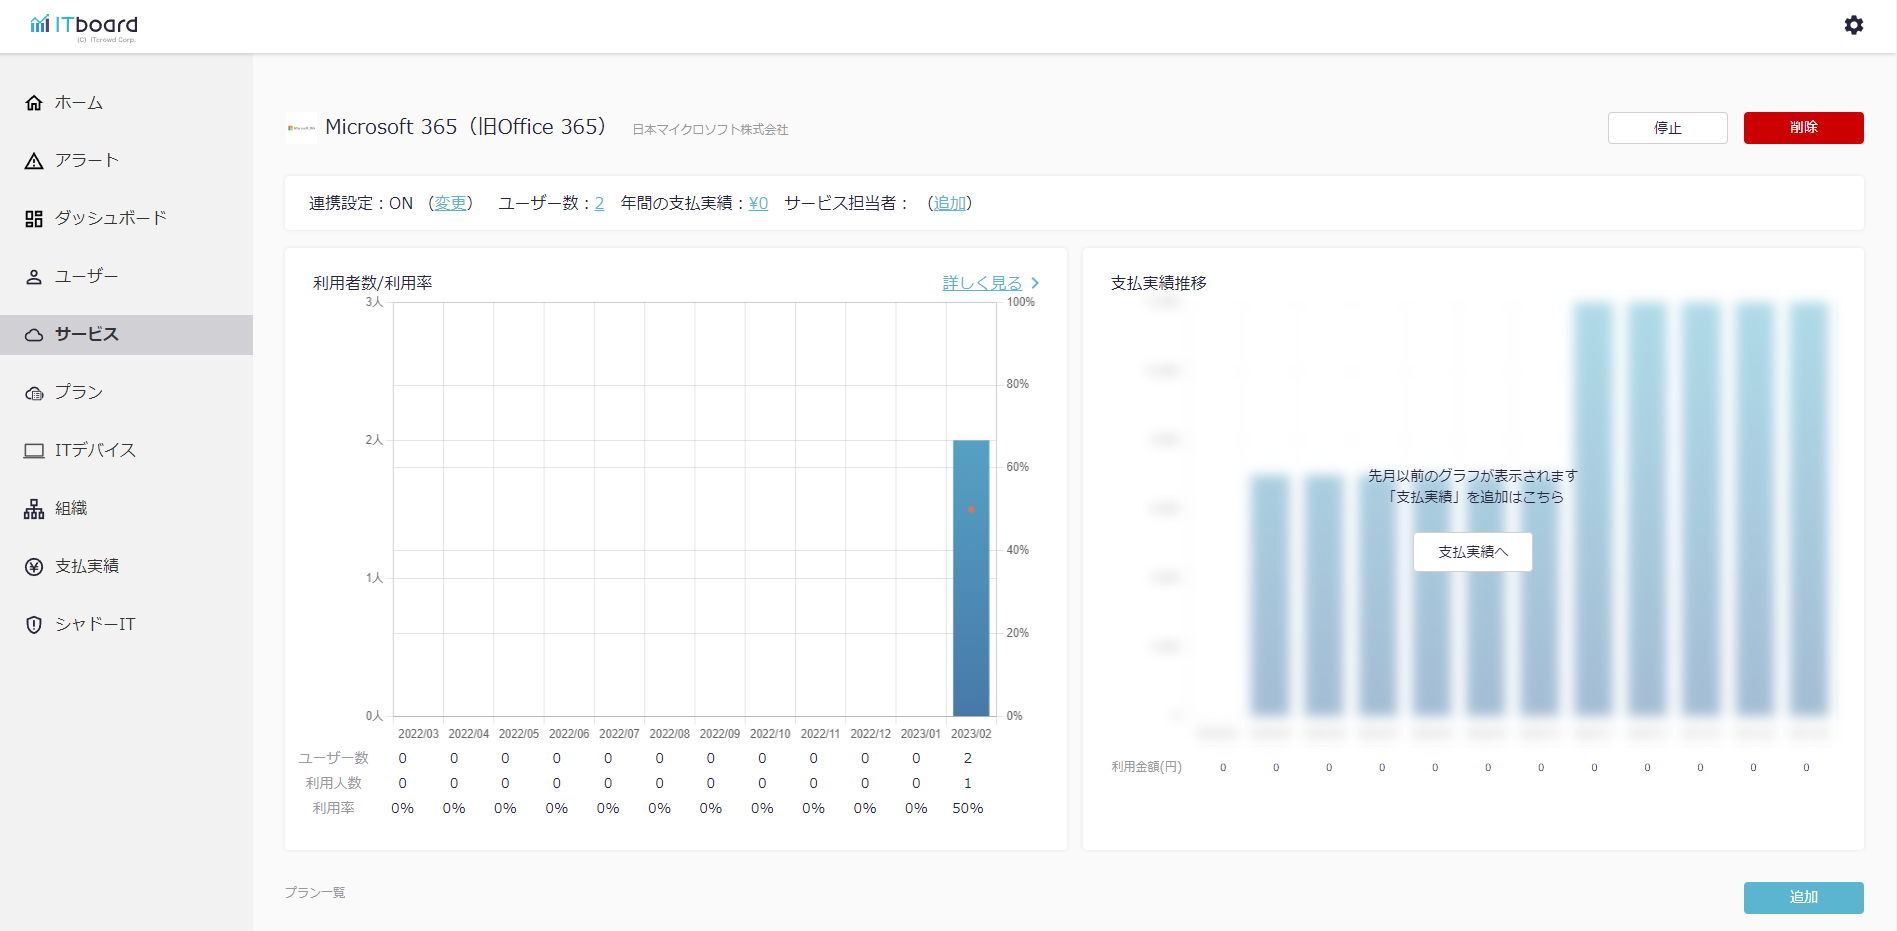
Task: Select the サービス menu item
Action: coord(87,334)
